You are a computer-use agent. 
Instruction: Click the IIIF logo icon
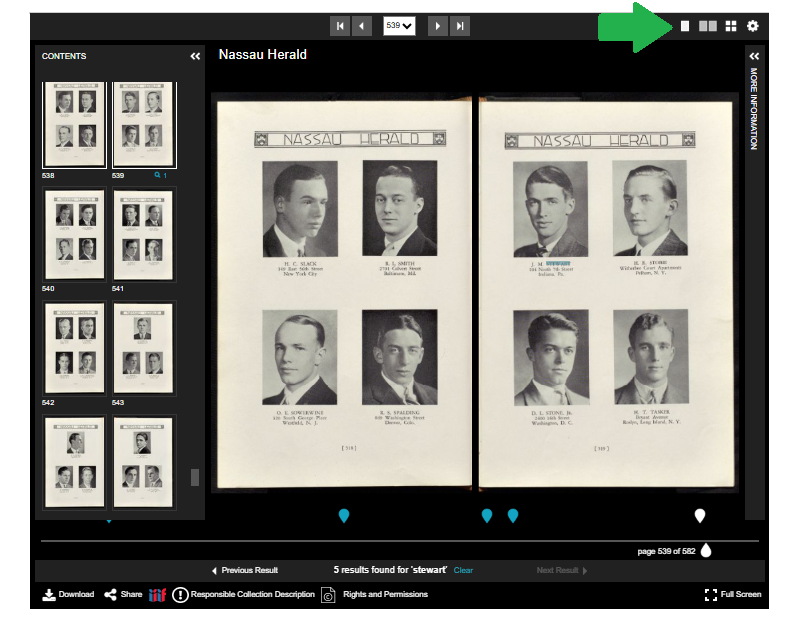157,595
